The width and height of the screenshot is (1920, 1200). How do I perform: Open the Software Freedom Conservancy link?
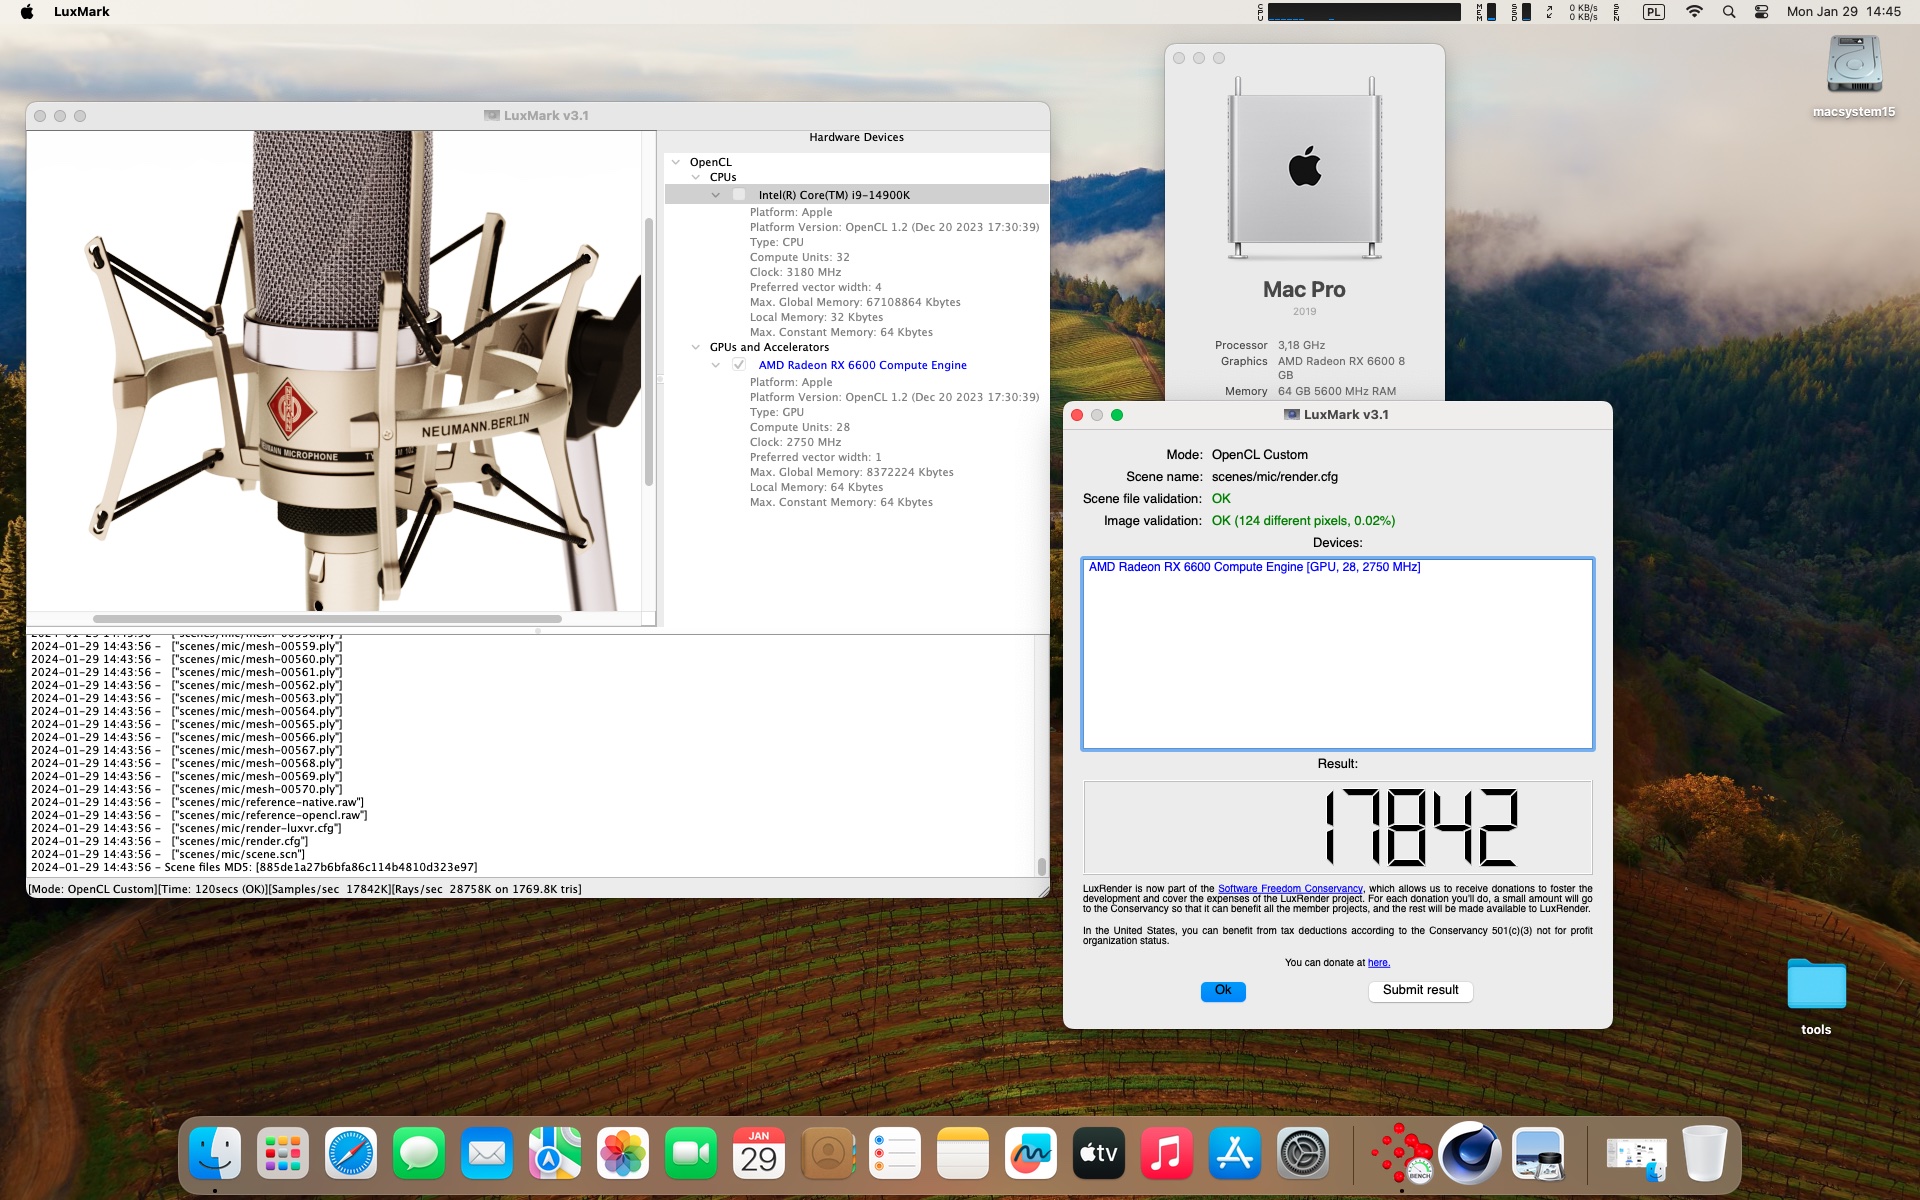coord(1290,888)
